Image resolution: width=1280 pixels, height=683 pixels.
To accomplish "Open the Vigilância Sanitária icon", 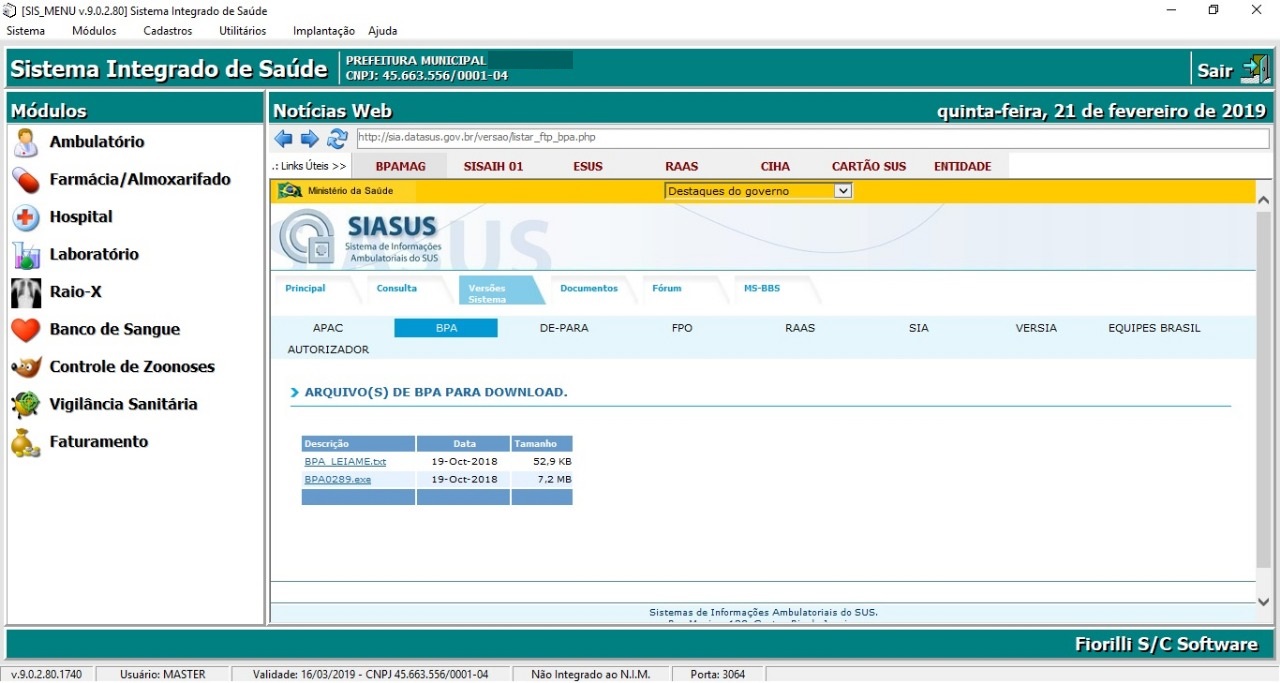I will [26, 405].
